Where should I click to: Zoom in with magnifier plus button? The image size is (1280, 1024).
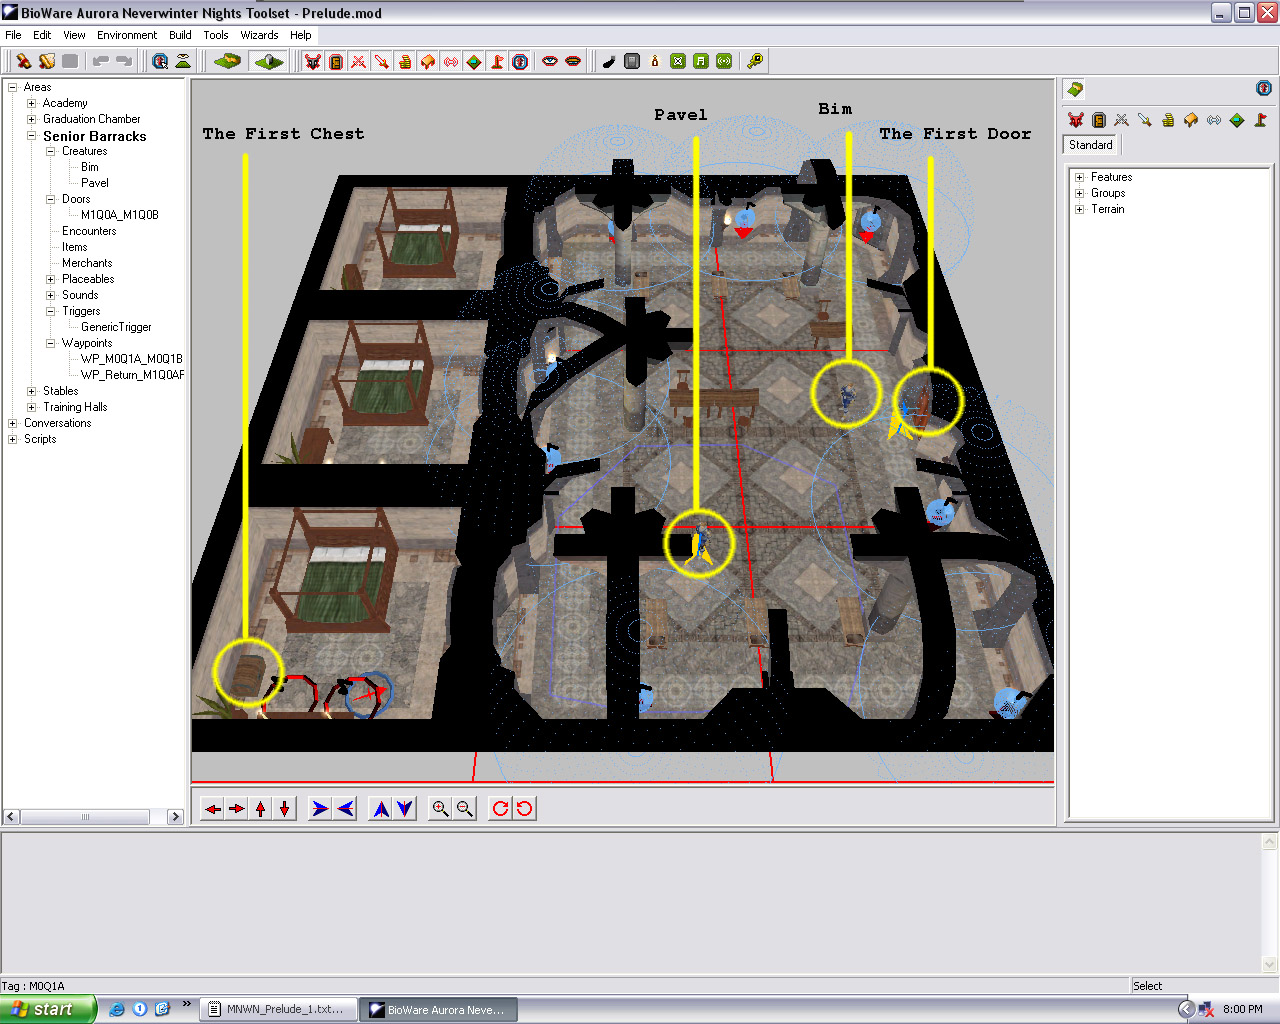pos(440,808)
